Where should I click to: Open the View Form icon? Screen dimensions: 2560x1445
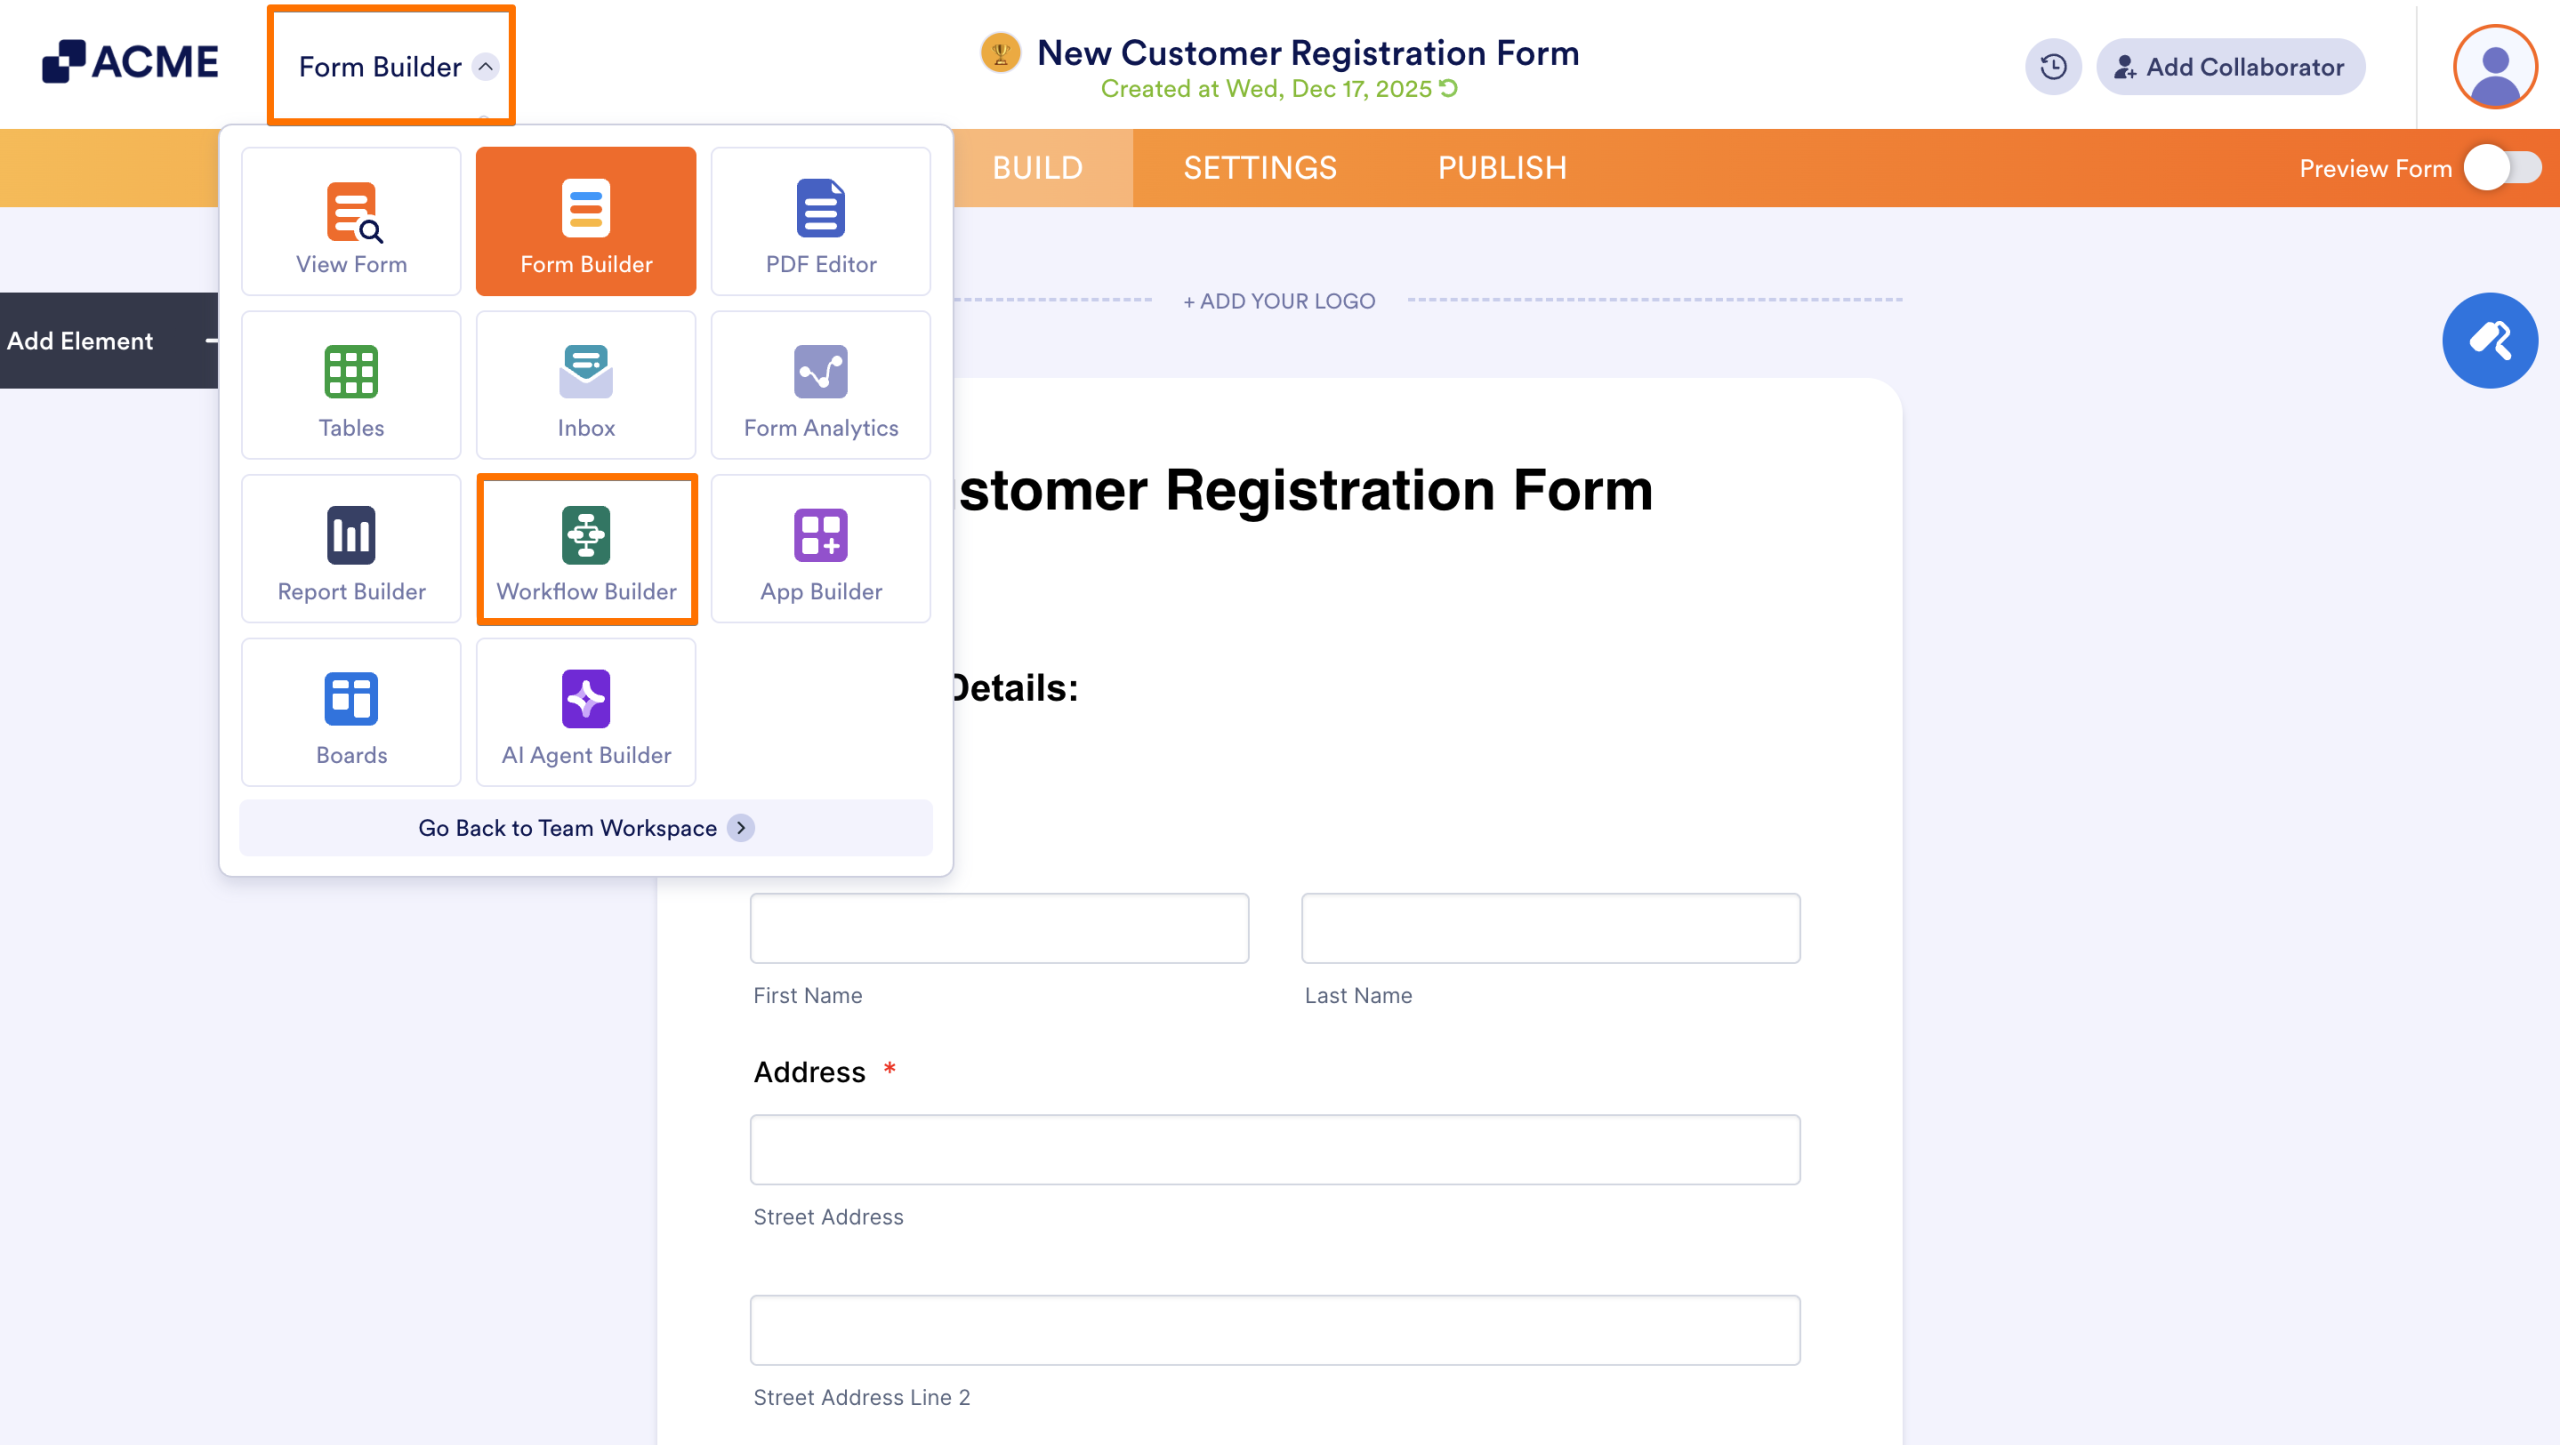tap(350, 221)
